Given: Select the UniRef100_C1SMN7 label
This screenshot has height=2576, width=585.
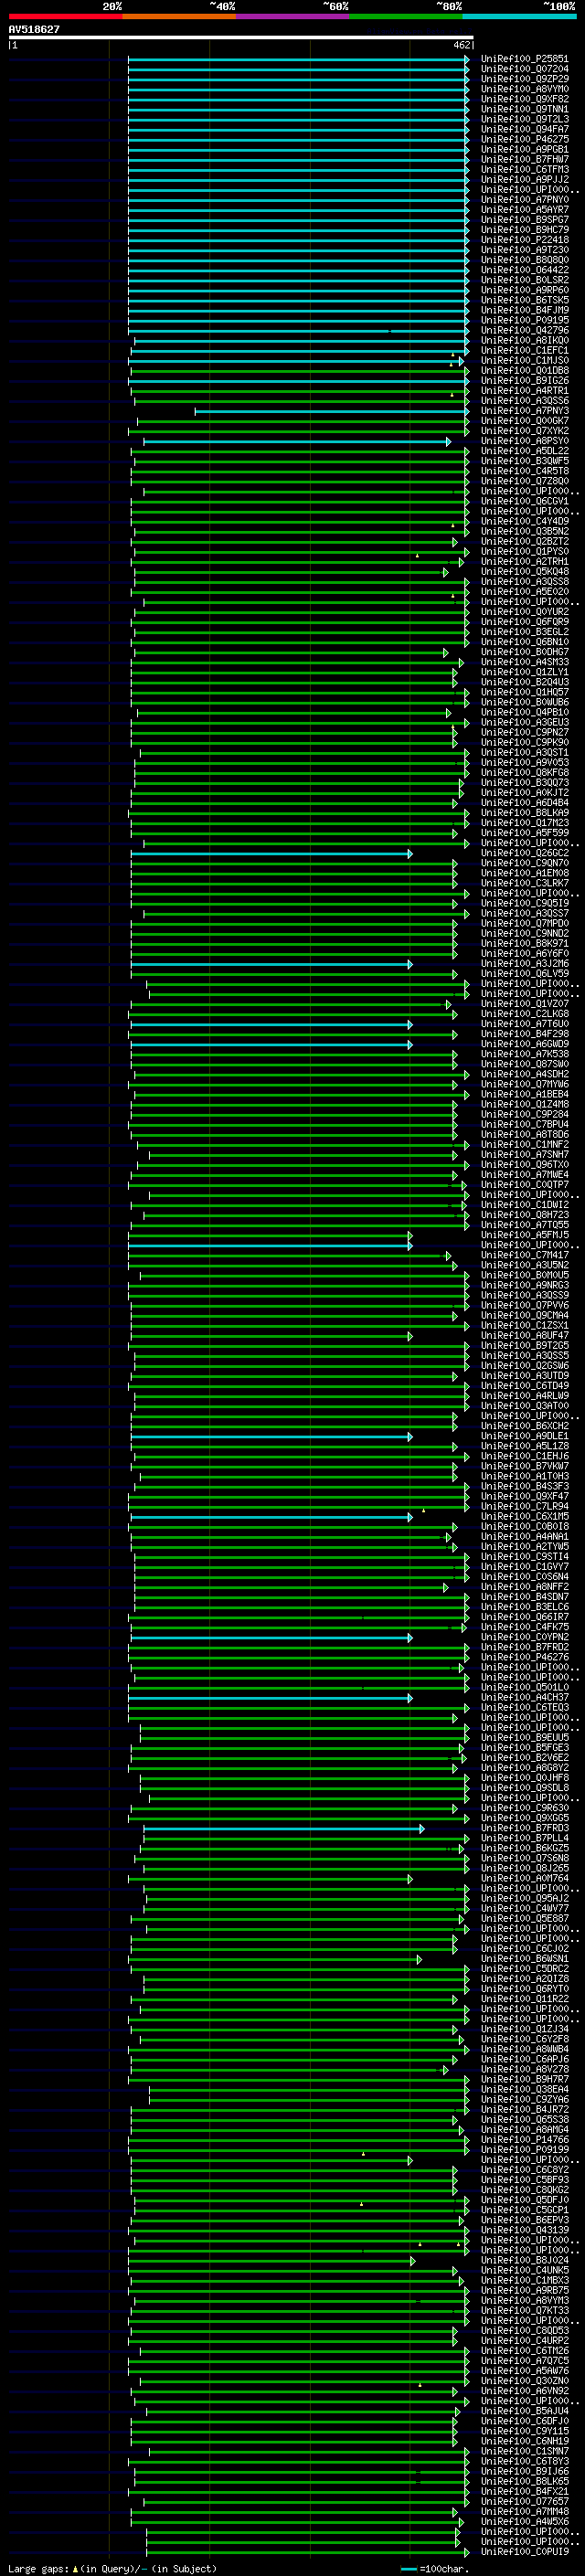Looking at the screenshot, I should tap(524, 2451).
